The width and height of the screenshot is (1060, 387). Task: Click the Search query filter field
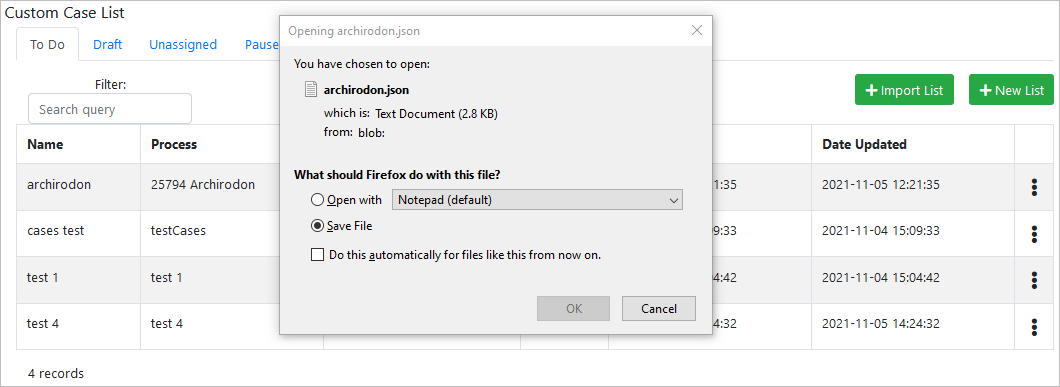110,109
